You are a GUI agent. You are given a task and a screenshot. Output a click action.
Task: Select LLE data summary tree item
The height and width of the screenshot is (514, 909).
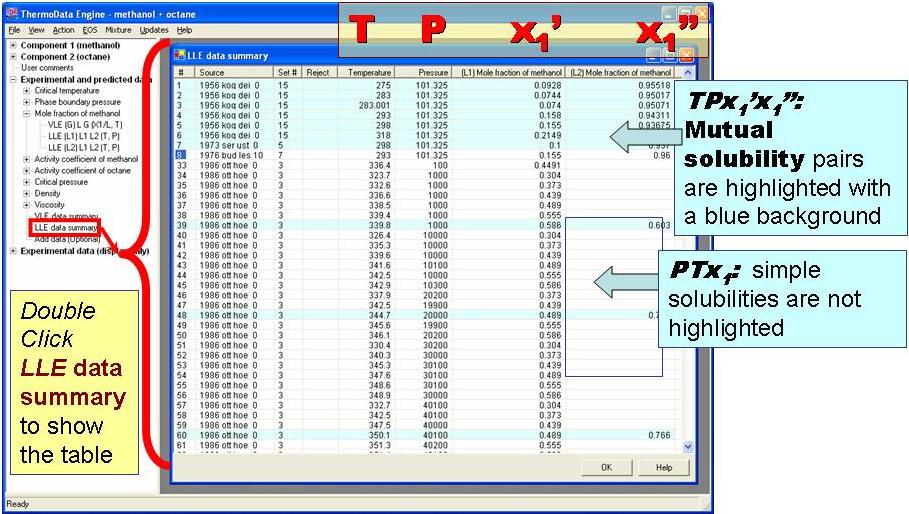(65, 228)
